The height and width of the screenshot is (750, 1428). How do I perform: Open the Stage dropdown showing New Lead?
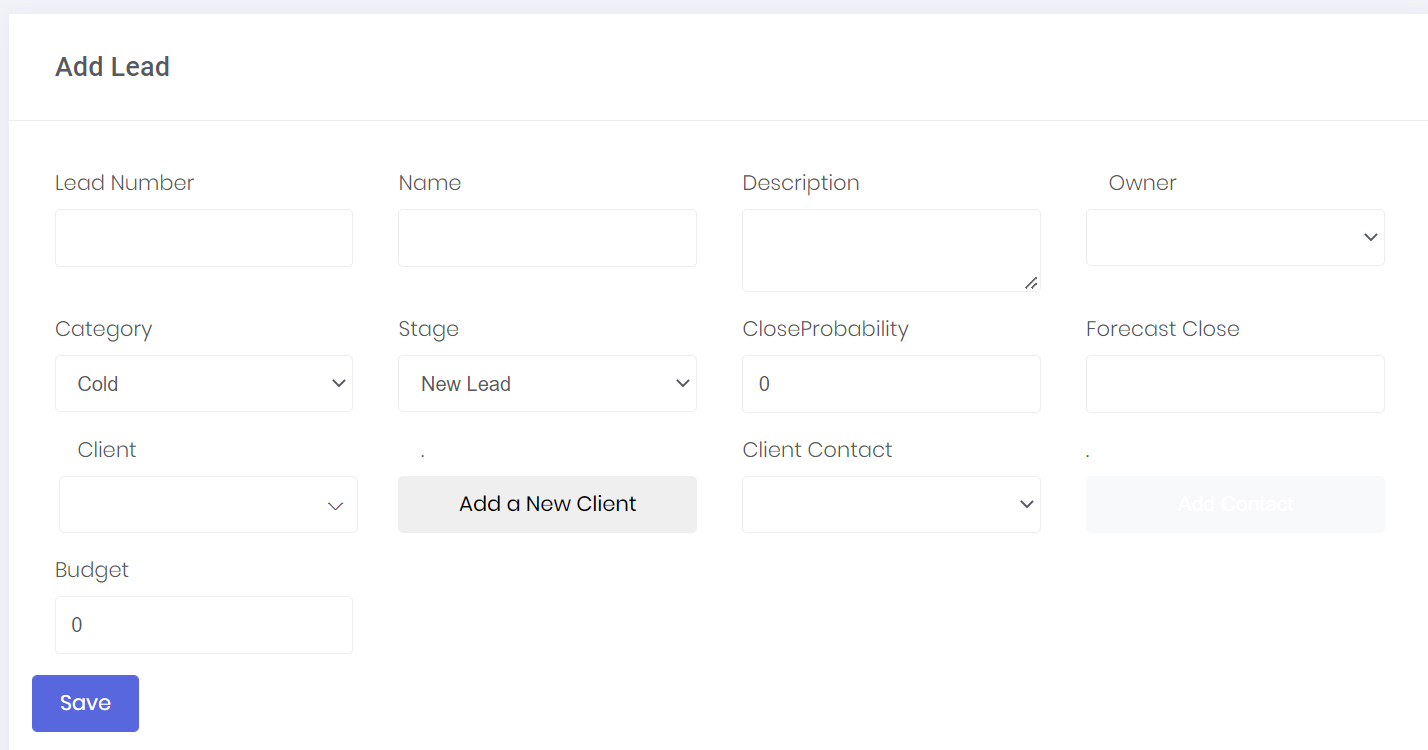point(547,383)
